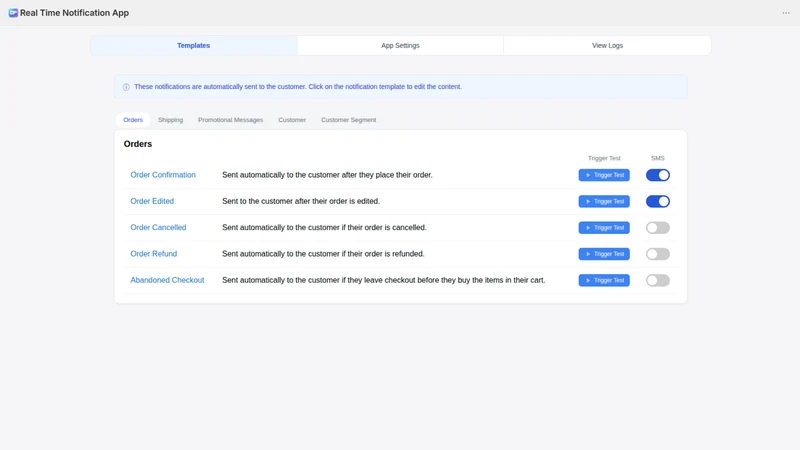Switch to the Templates tab
The width and height of the screenshot is (800, 450).
[x=193, y=45]
